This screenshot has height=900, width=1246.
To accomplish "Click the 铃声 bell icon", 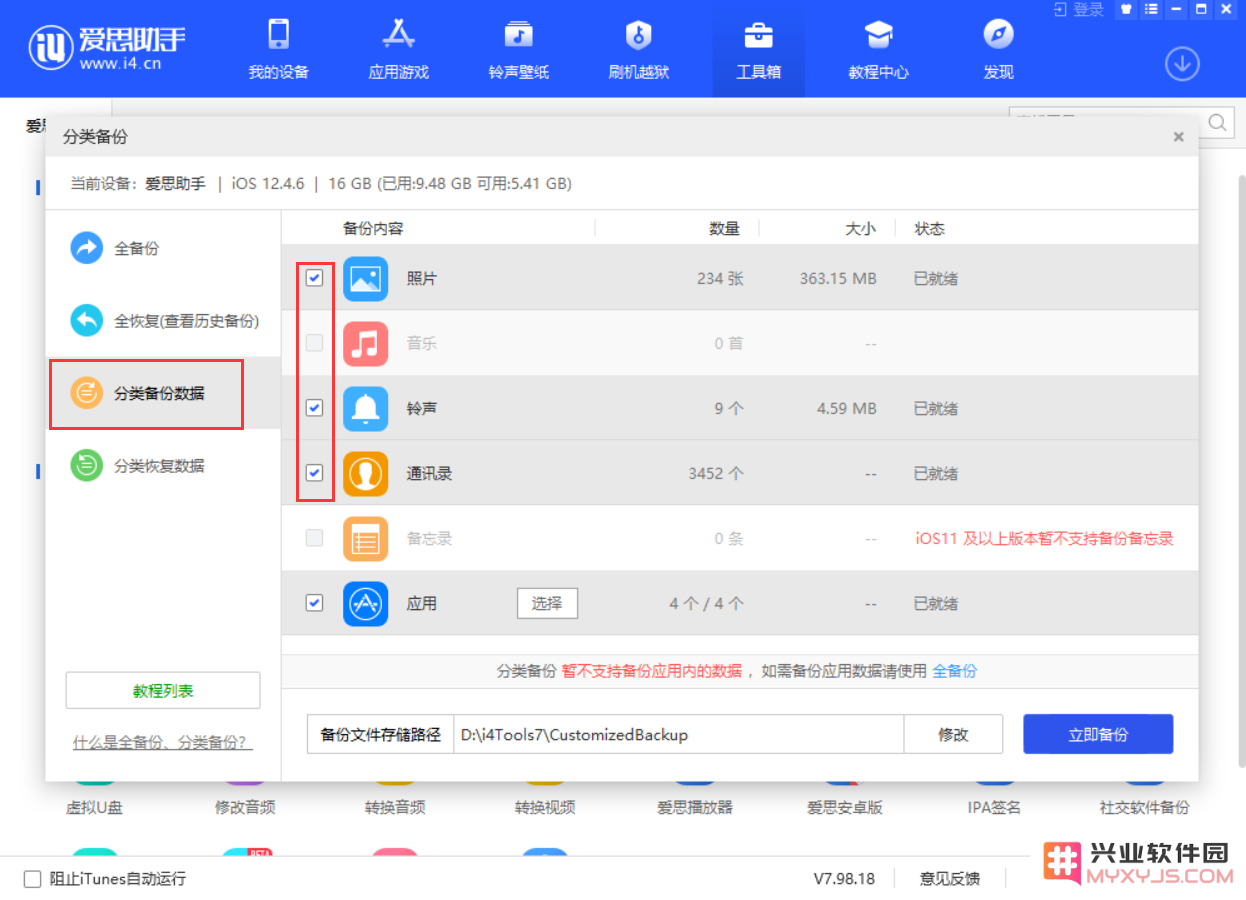I will [x=366, y=409].
